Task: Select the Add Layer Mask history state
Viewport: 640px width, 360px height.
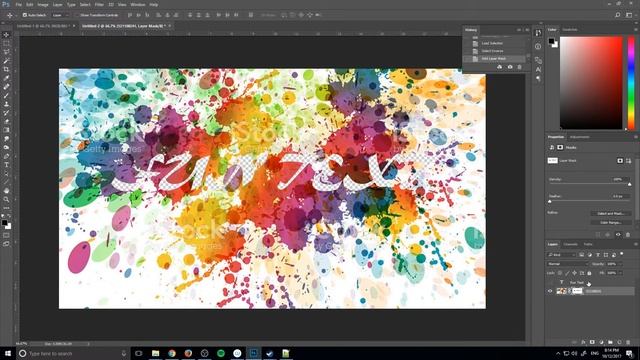Action: pyautogui.click(x=494, y=59)
